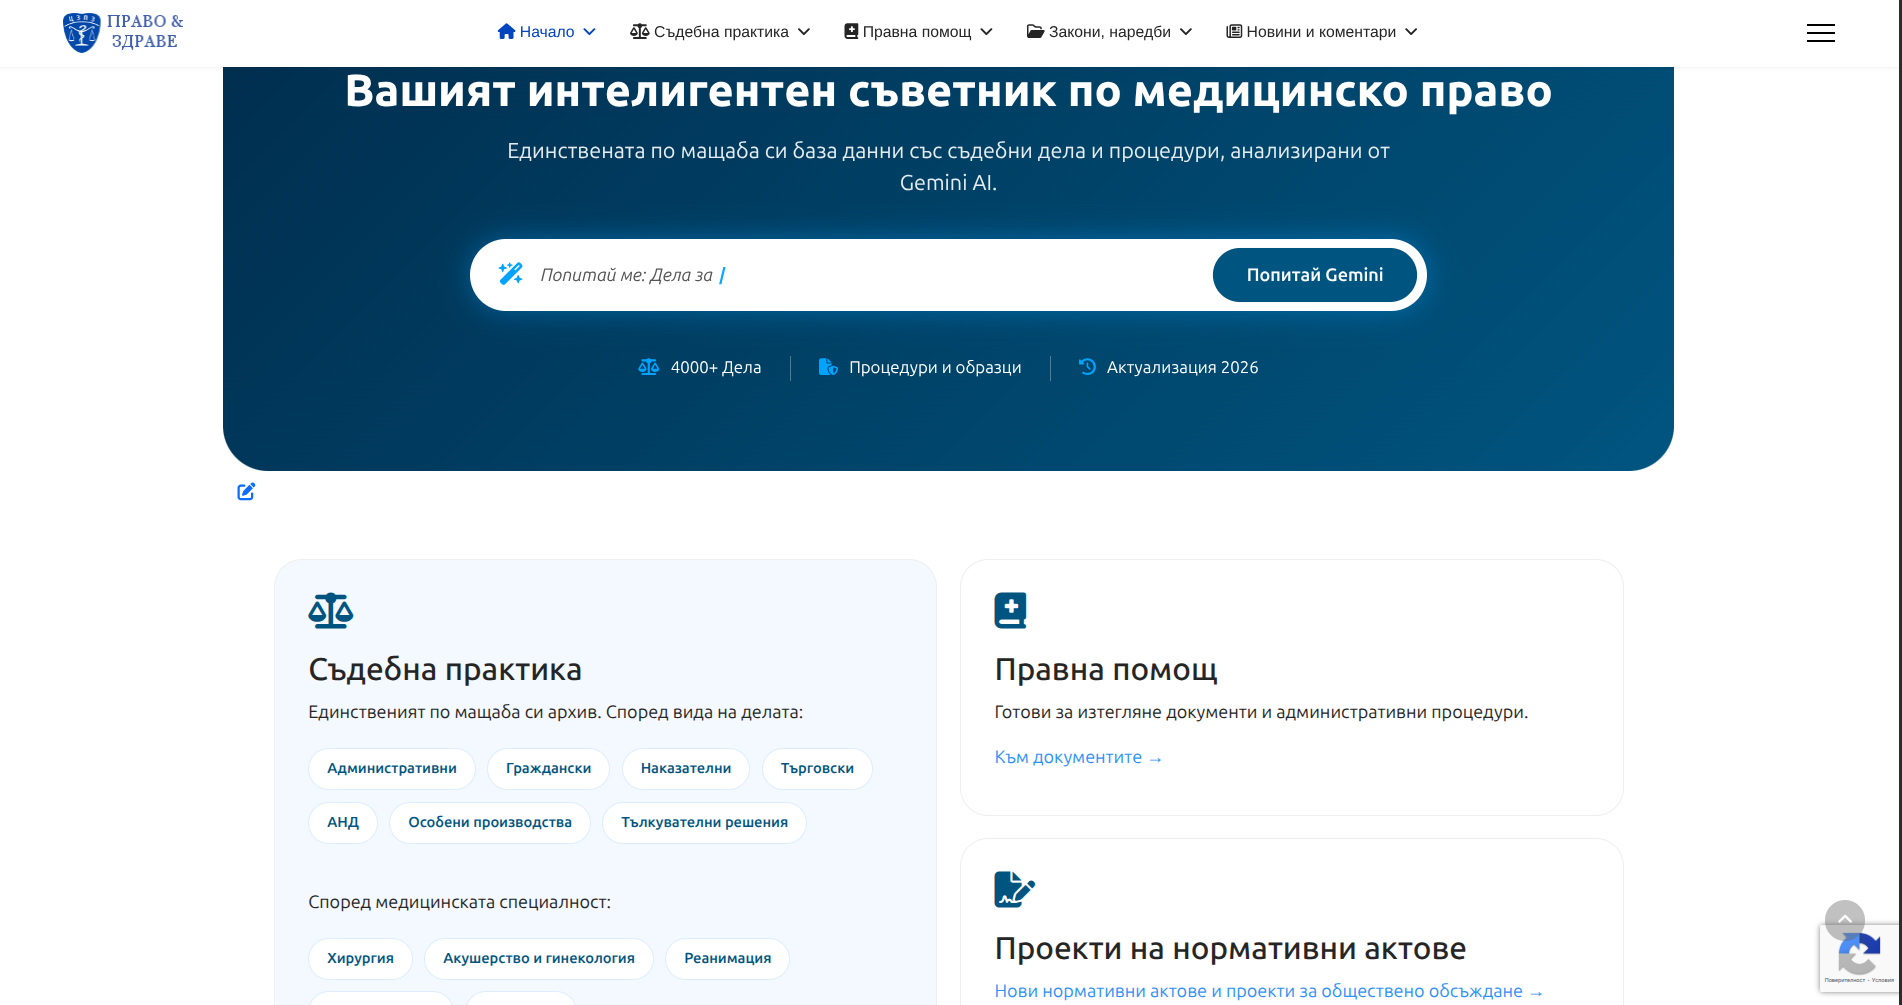
Task: Click the Право & Здраве shield logo
Action: point(81,32)
